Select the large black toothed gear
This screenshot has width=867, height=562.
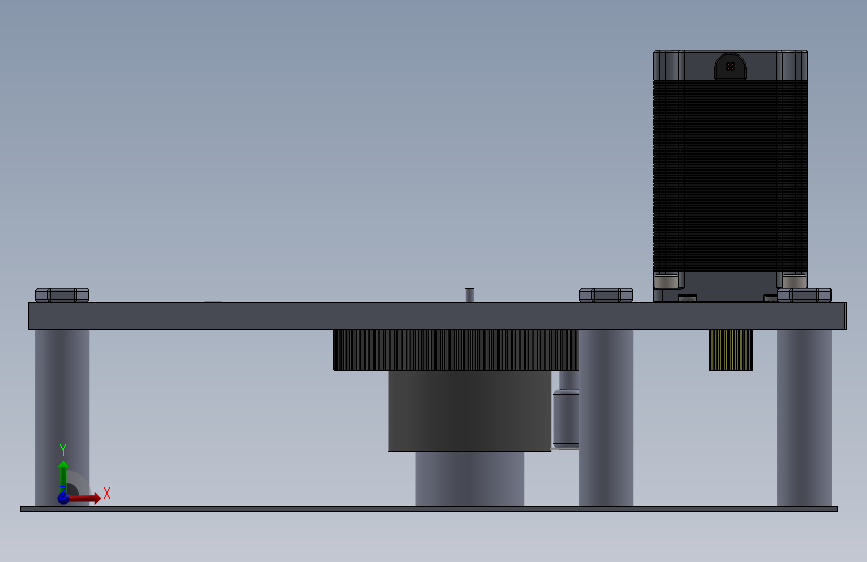456,350
